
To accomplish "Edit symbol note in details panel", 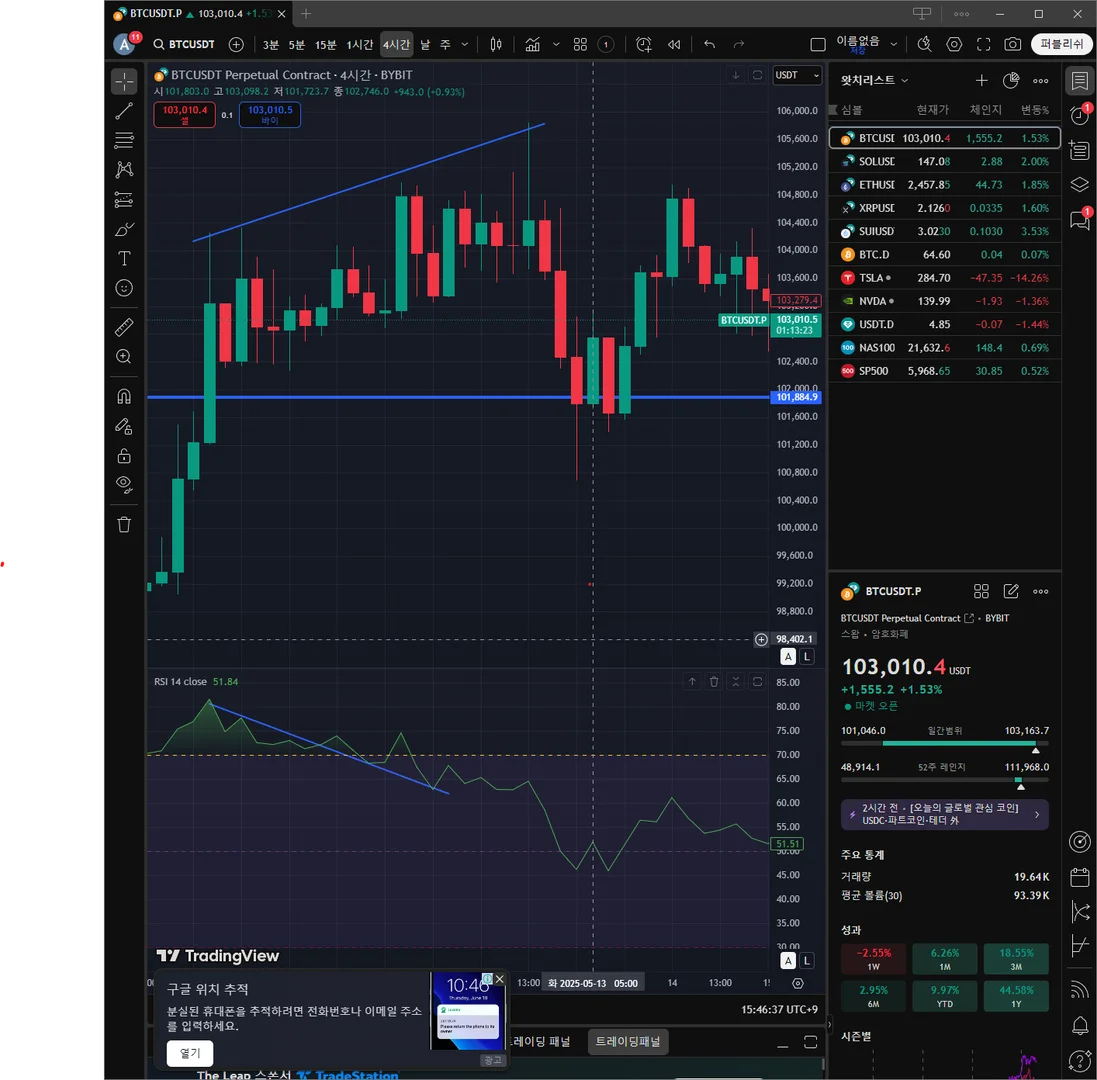I will [x=1011, y=592].
